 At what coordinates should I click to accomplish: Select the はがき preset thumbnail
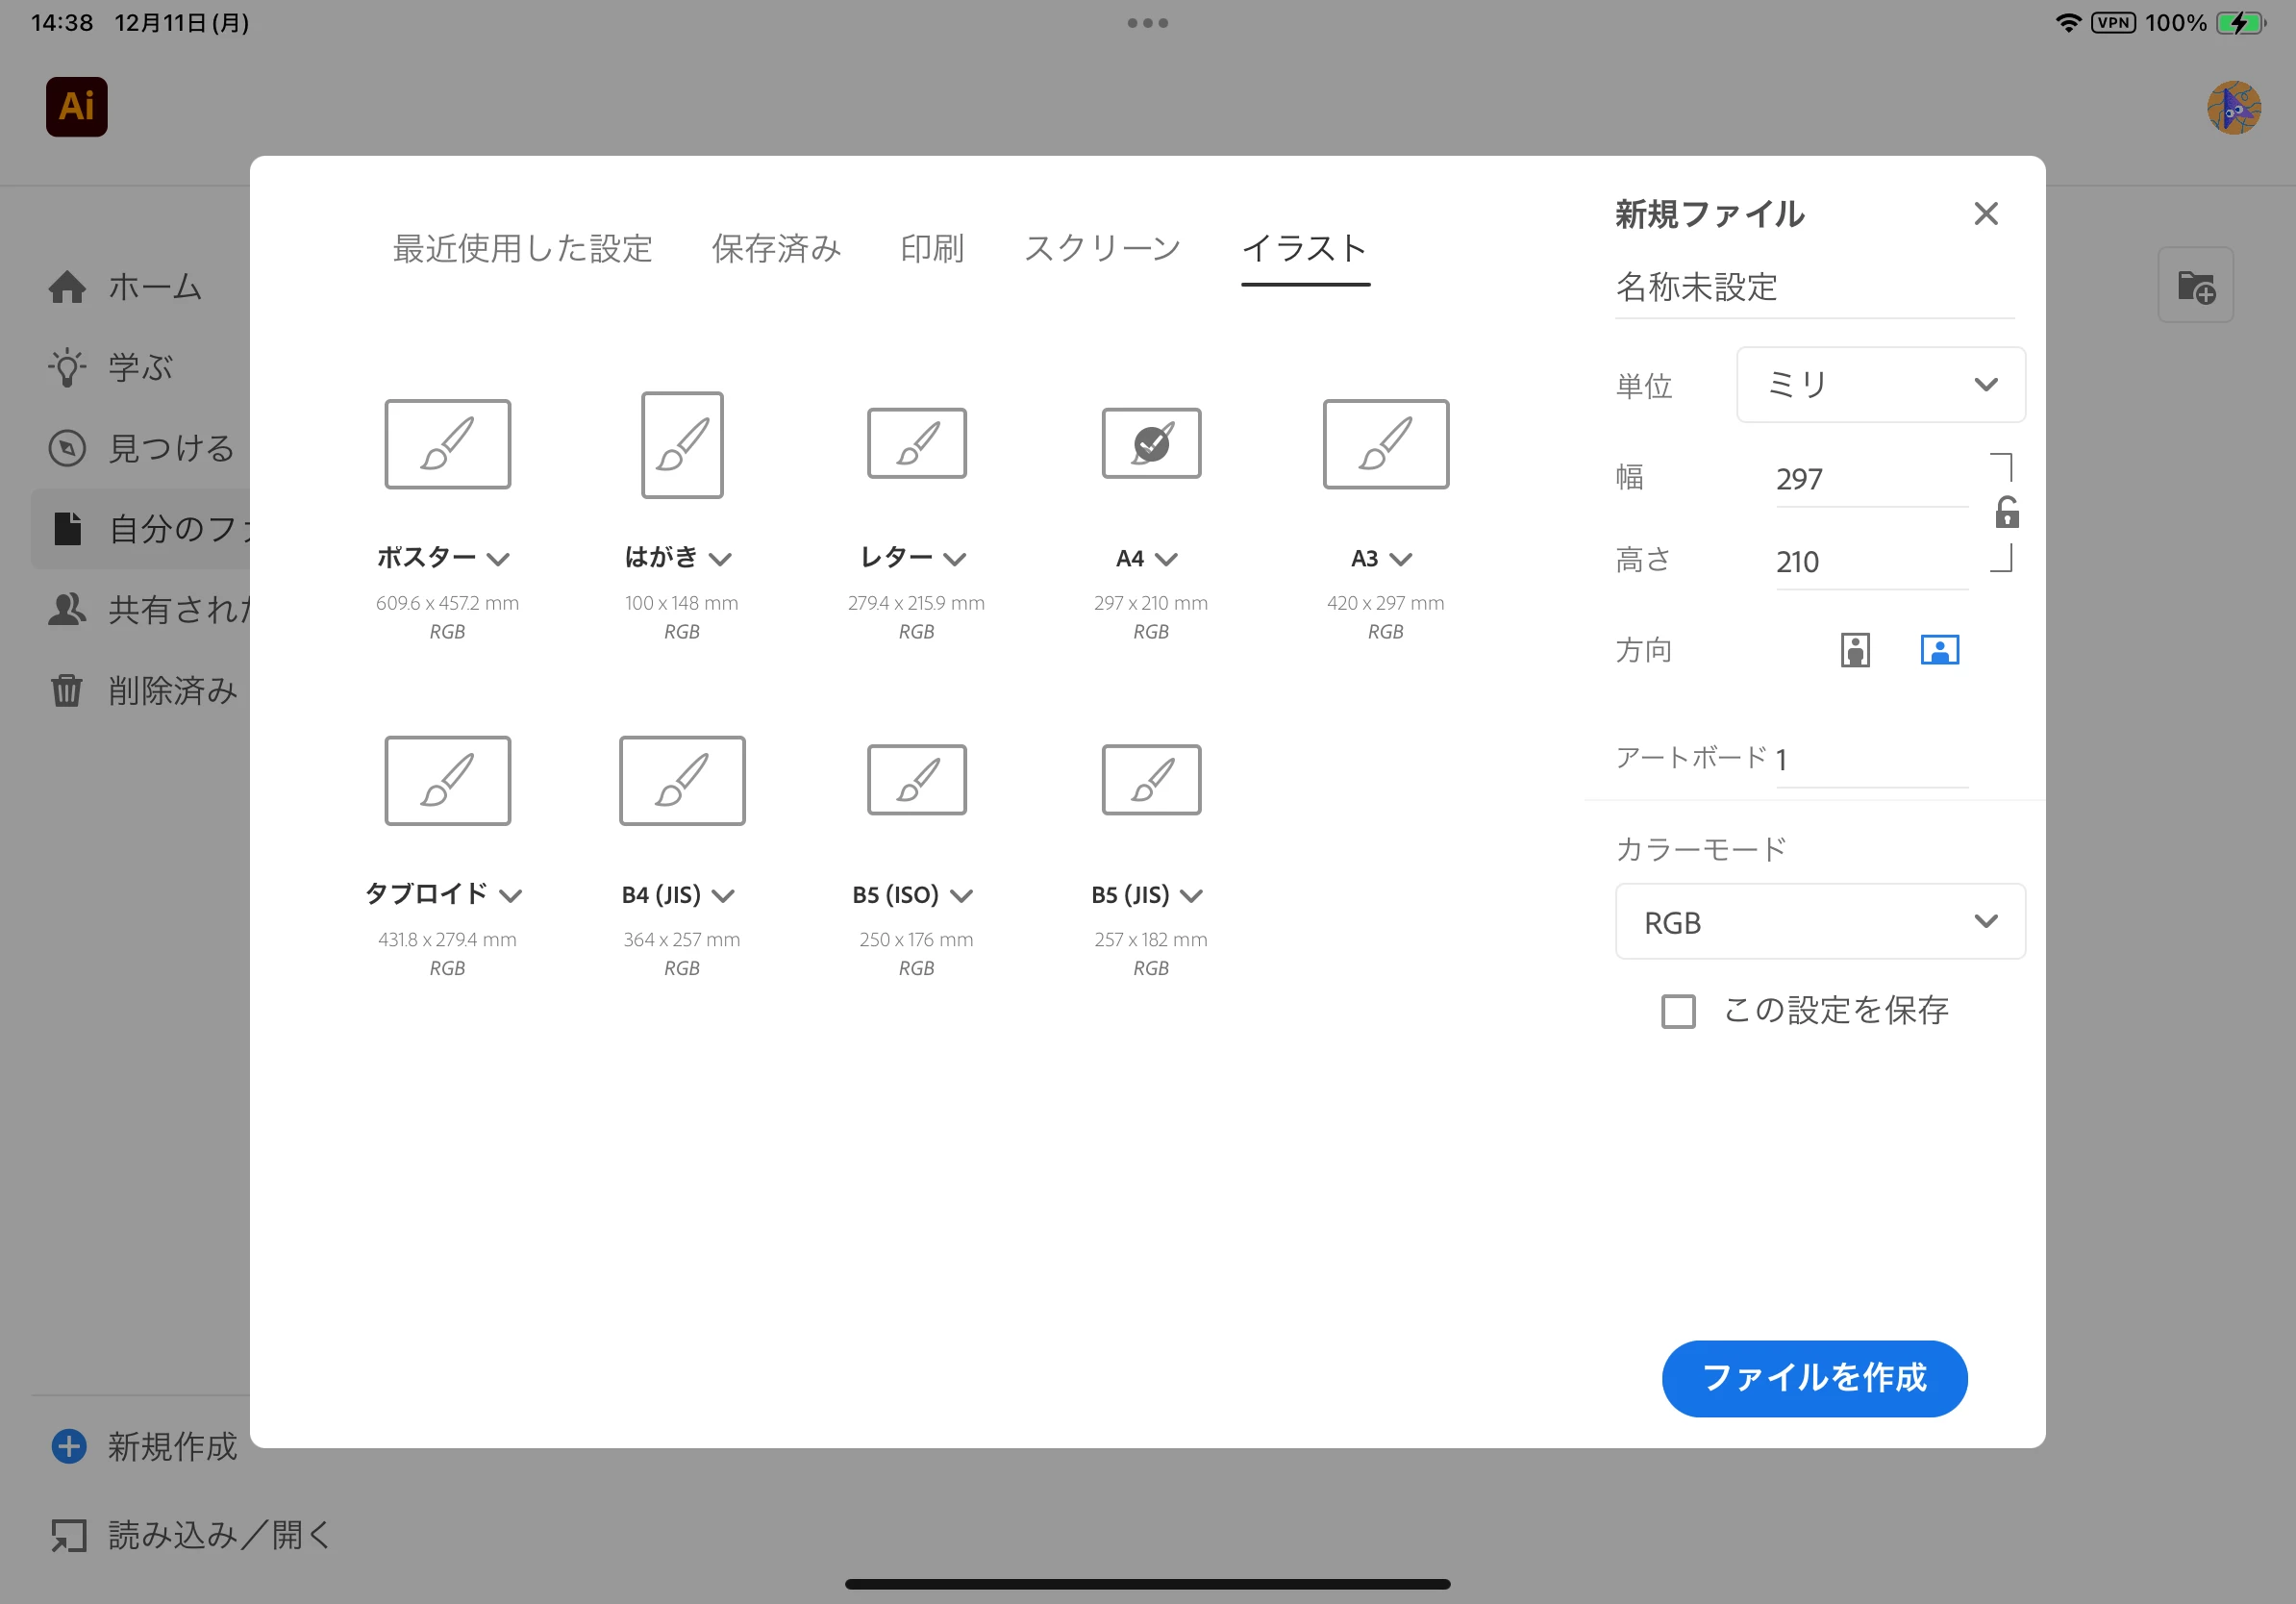681,445
